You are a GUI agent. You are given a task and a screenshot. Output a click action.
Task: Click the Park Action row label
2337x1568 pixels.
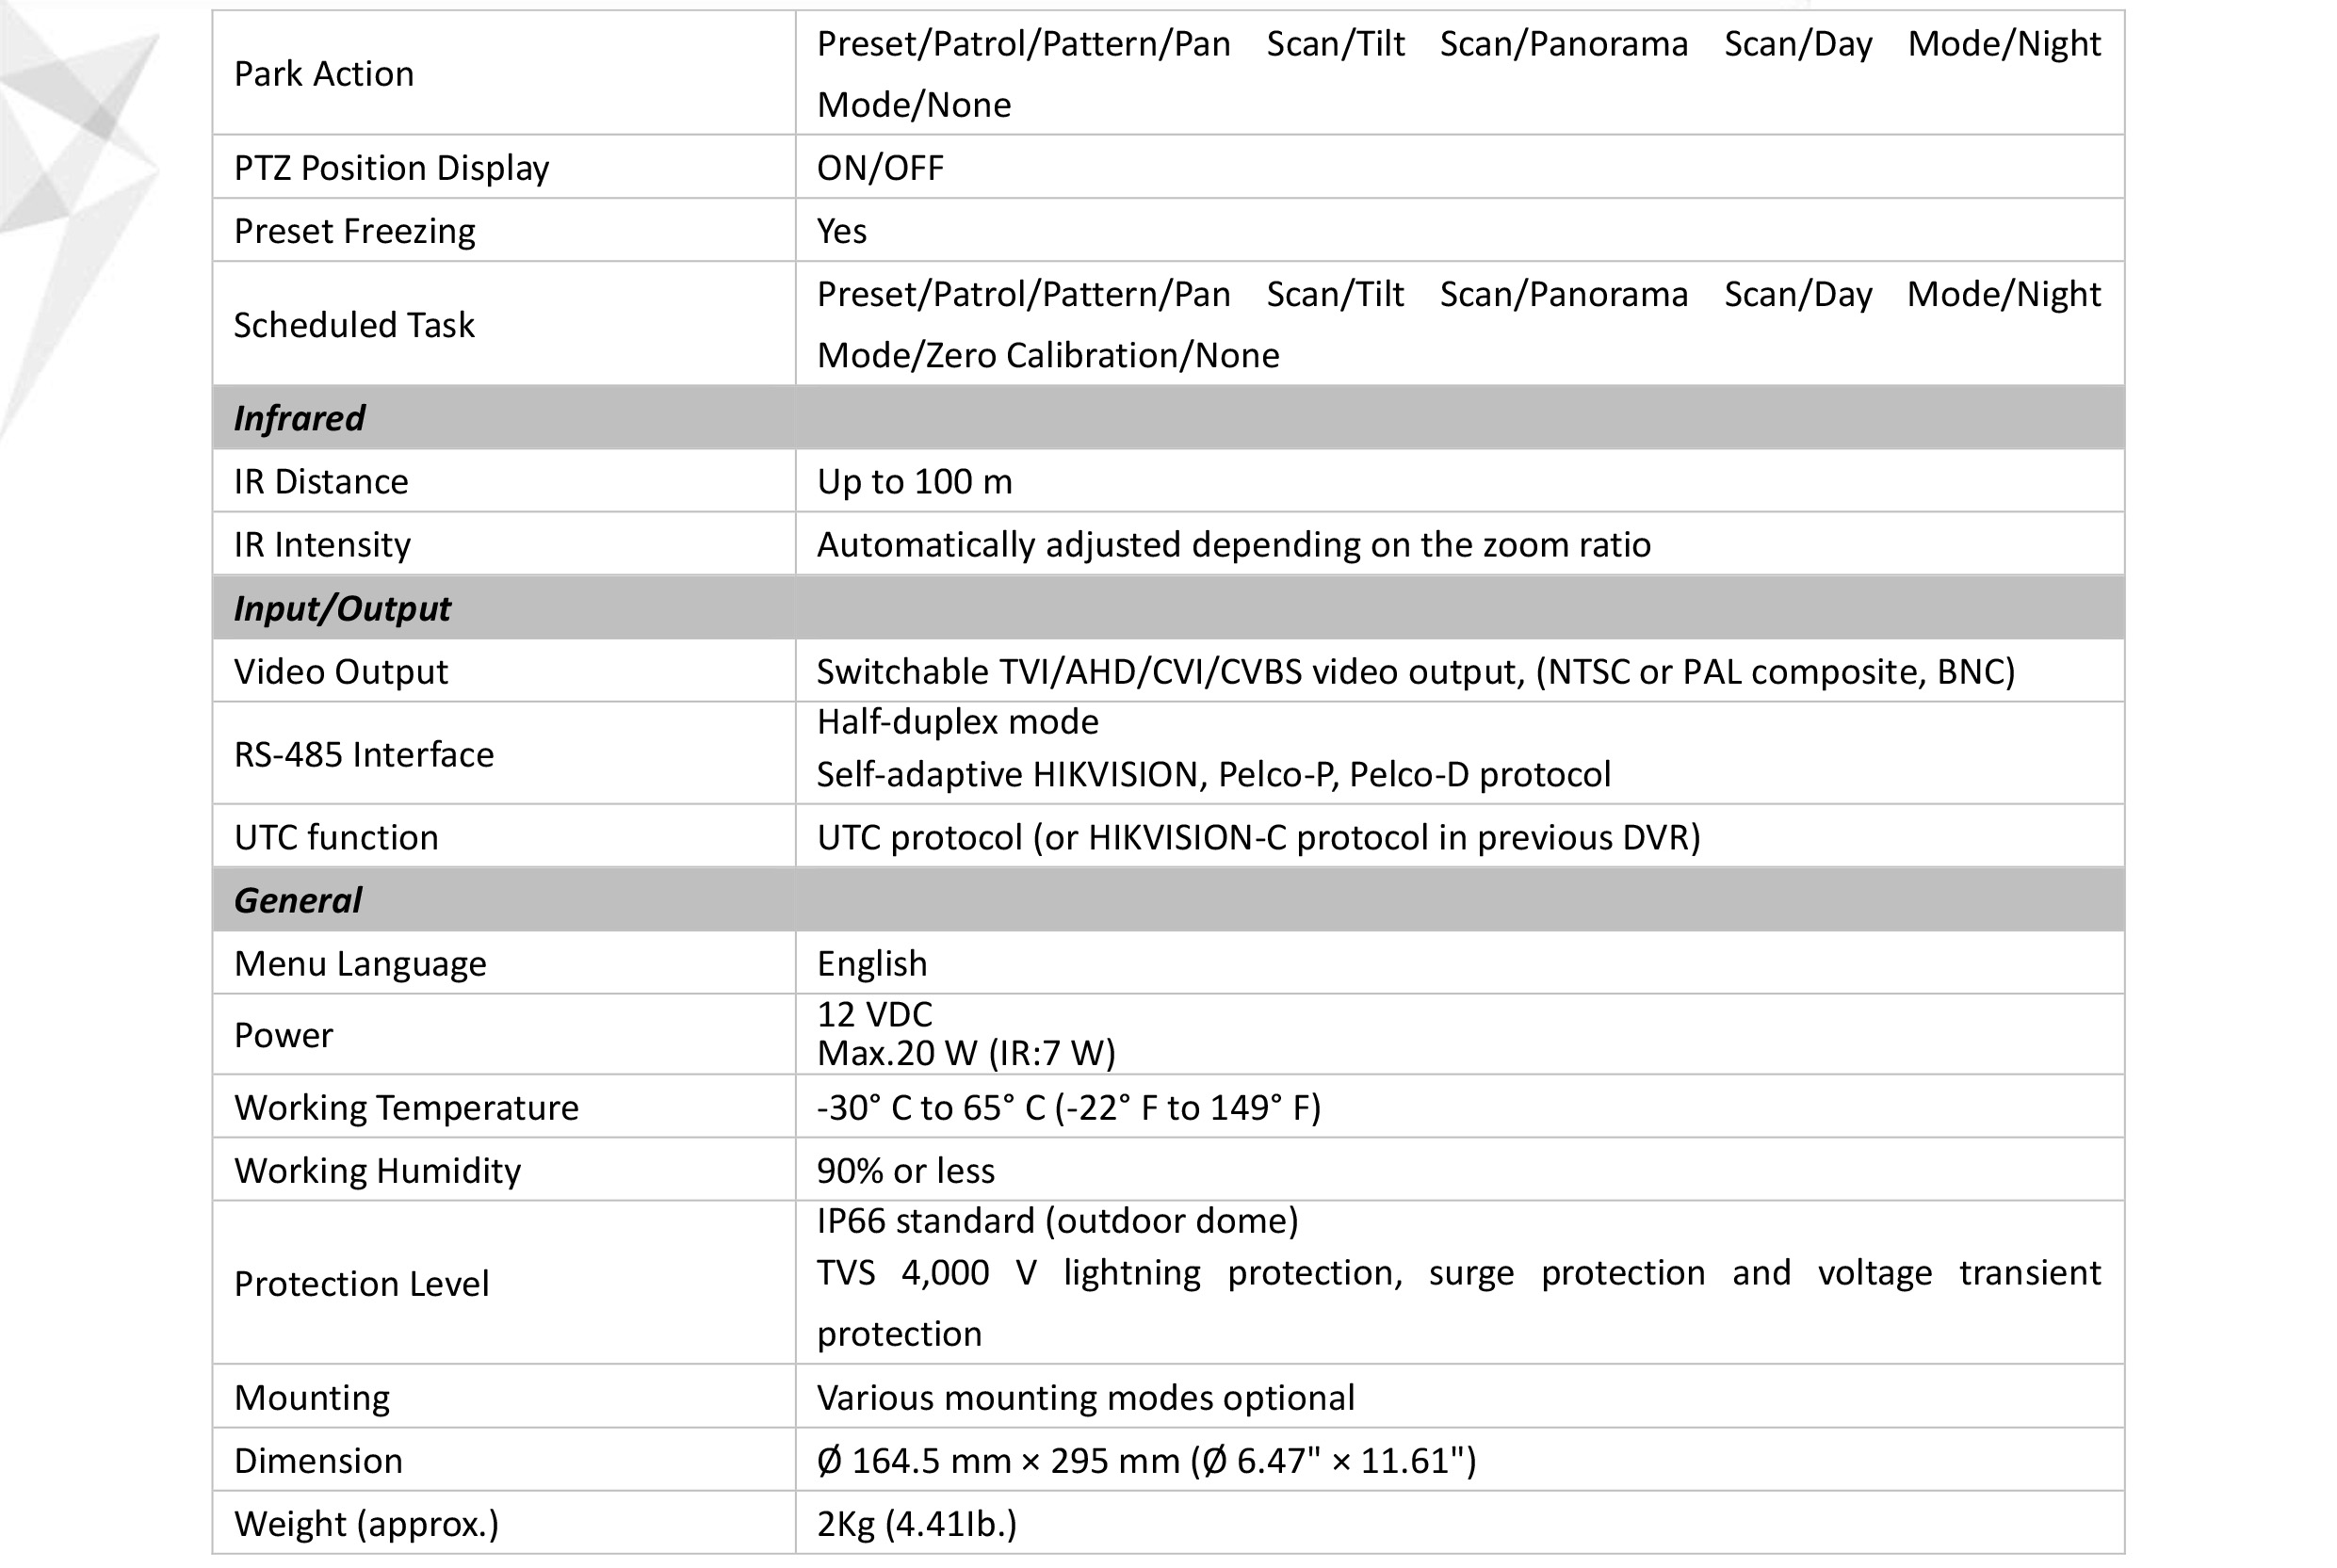[x=323, y=74]
